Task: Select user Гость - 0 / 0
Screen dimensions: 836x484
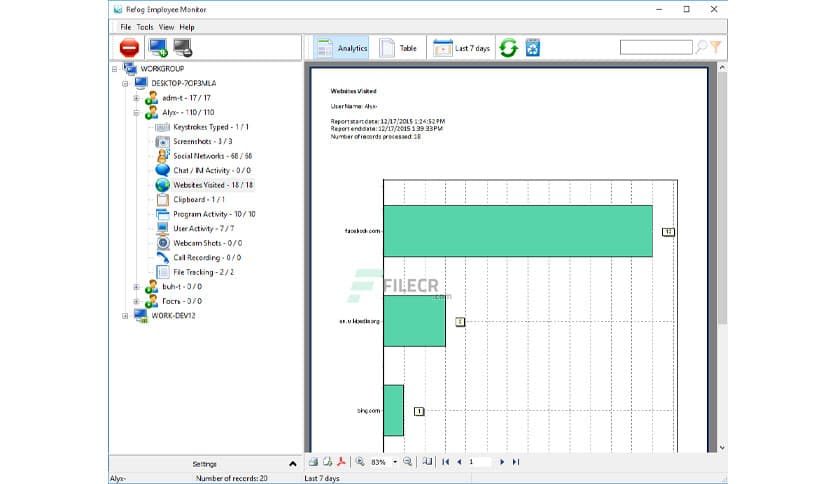Action: tap(182, 301)
